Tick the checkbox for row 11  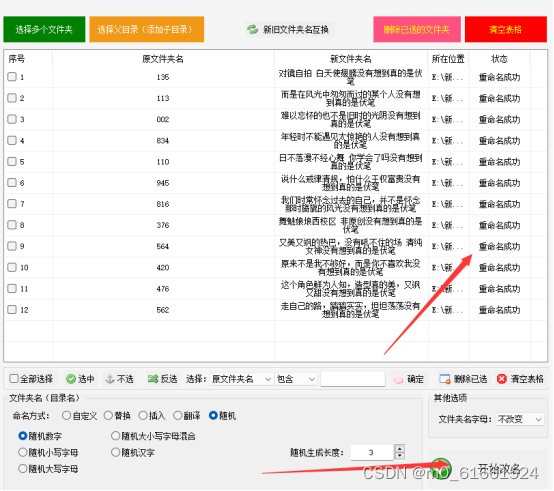click(12, 288)
